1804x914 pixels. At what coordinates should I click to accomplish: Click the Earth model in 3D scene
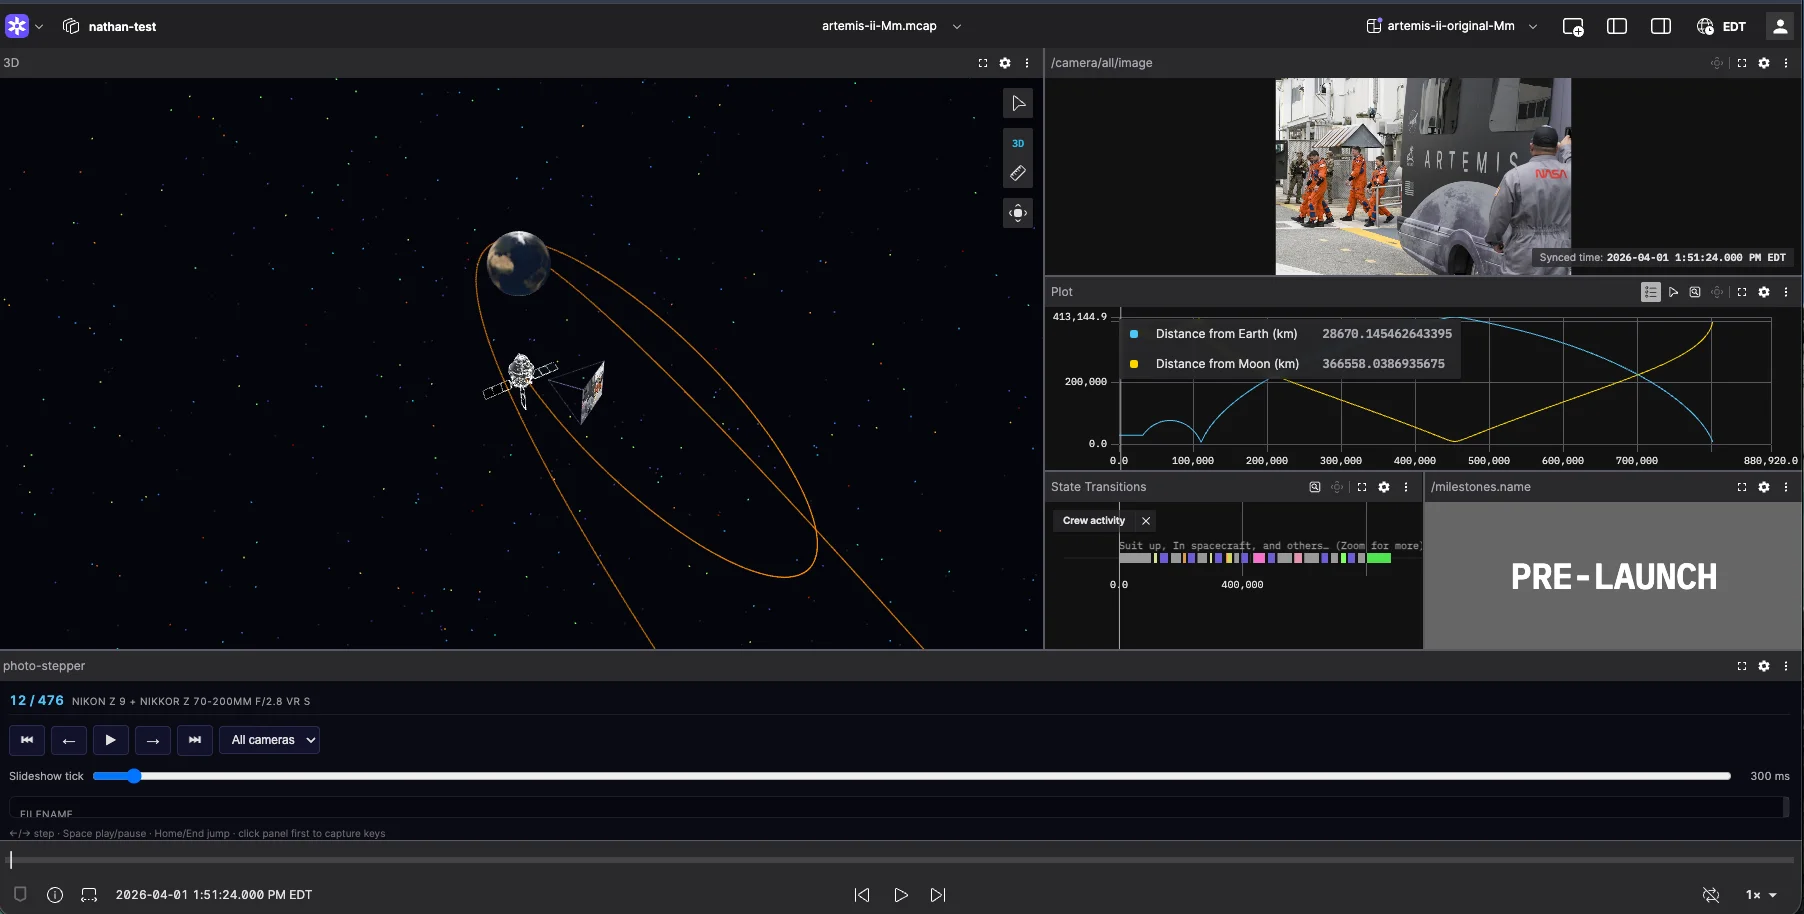(518, 263)
